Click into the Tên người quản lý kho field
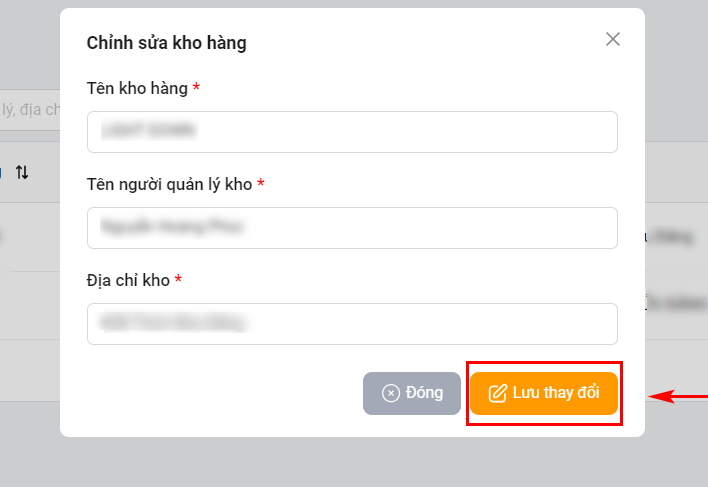This screenshot has height=487, width=708. pos(352,228)
